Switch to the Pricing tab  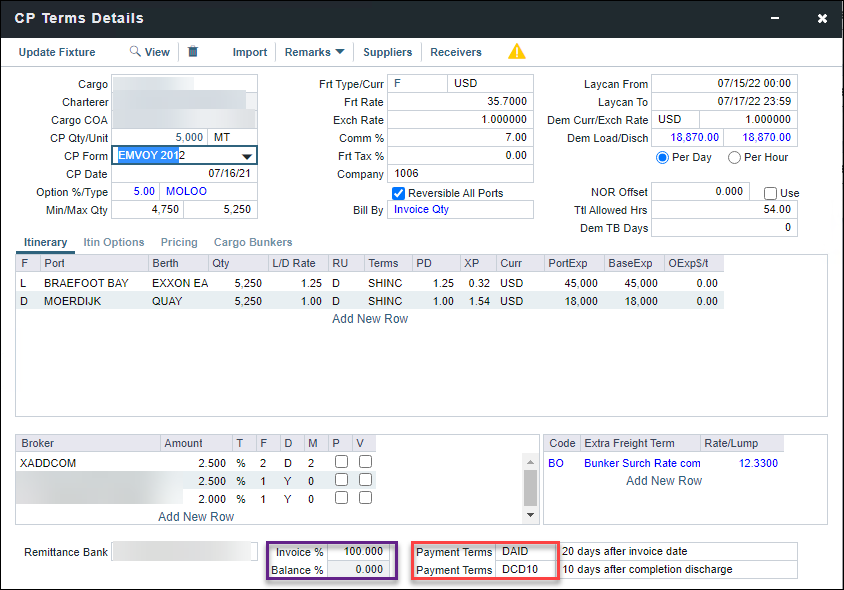click(179, 242)
